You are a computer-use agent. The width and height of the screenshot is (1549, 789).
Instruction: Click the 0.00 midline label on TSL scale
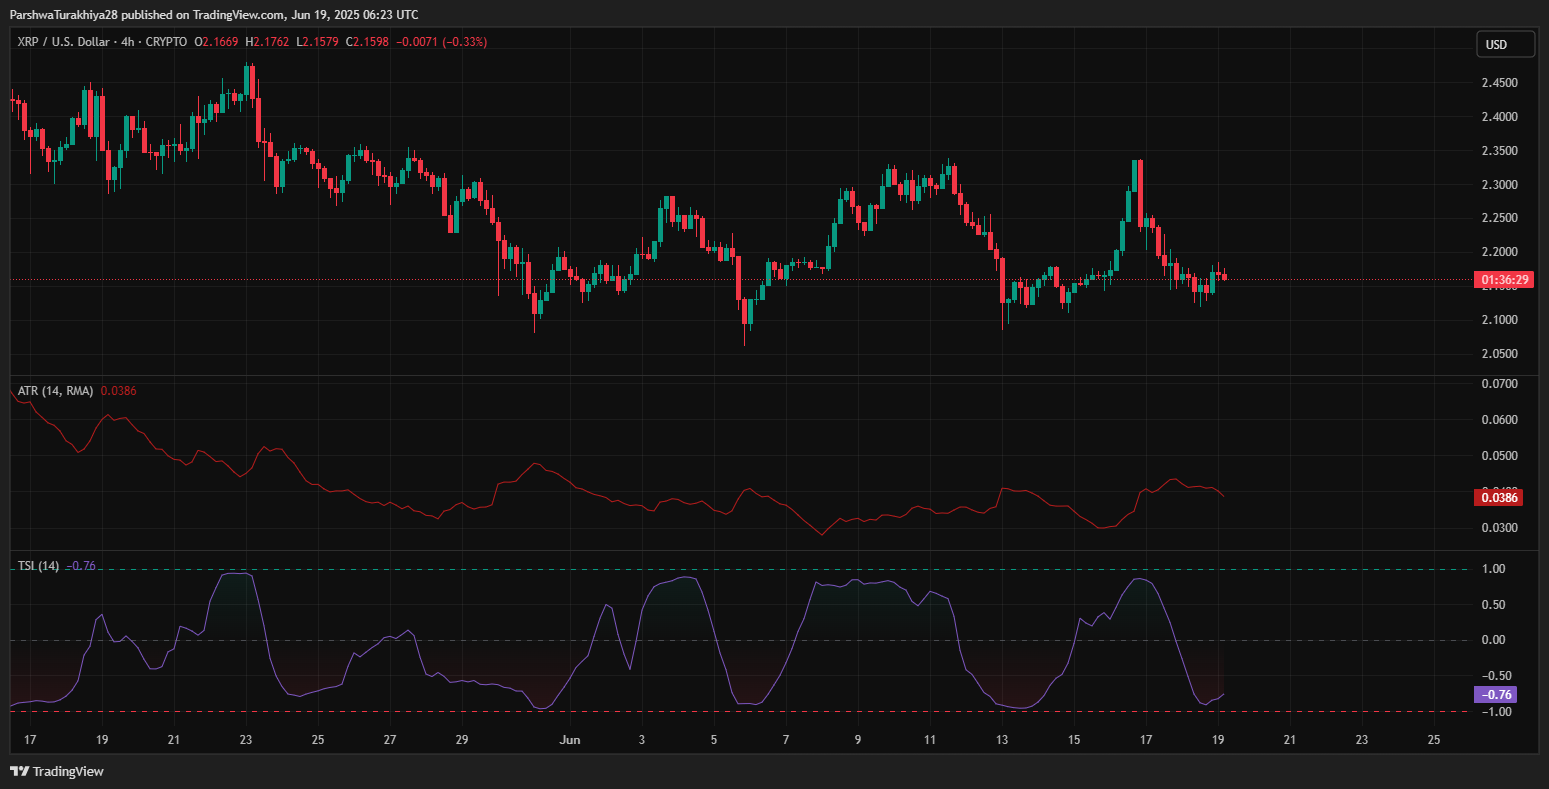point(1493,640)
